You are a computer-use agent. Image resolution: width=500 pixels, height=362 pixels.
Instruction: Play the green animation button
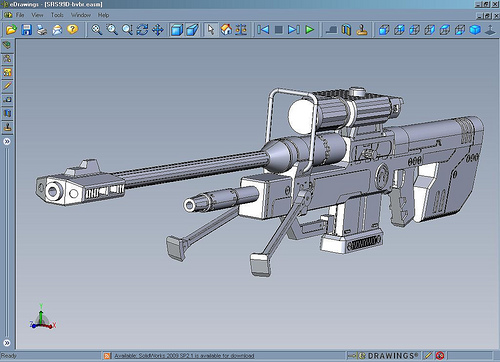pyautogui.click(x=310, y=30)
